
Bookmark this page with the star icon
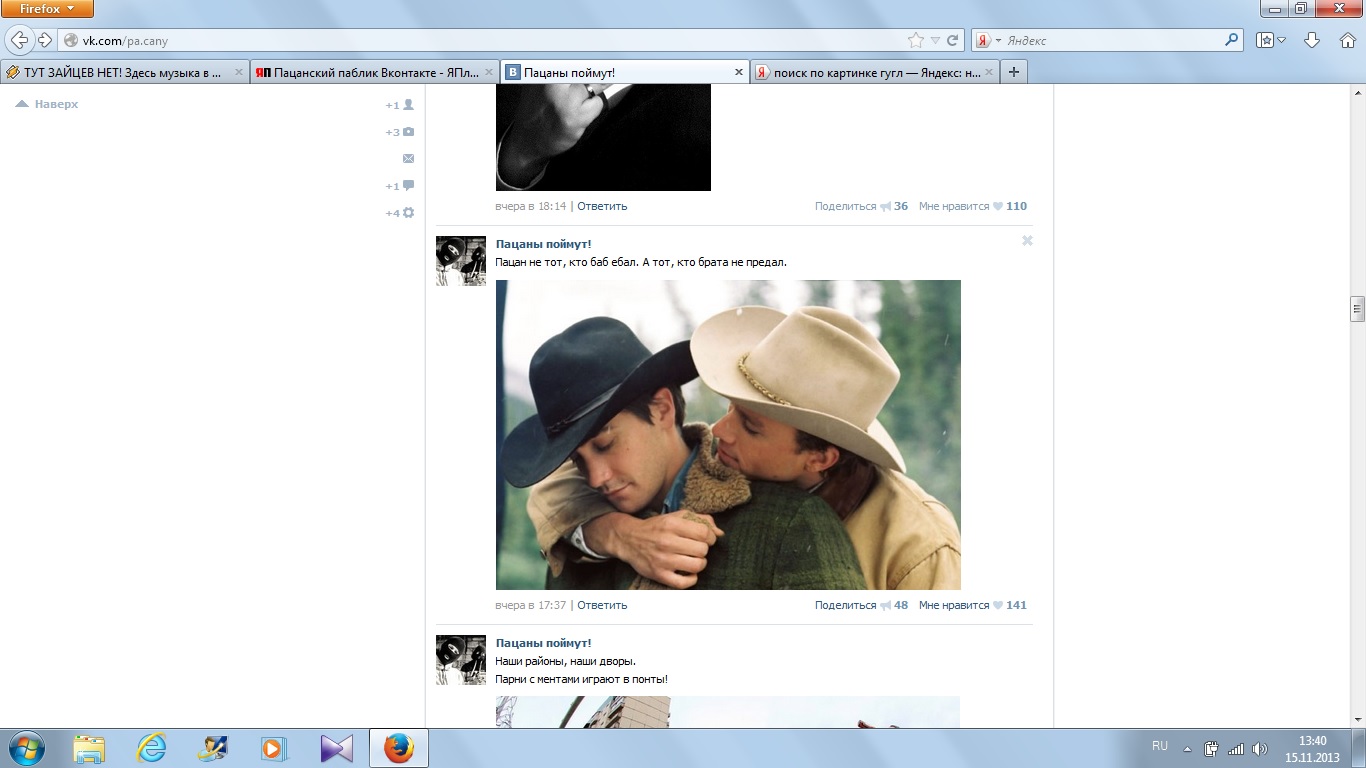pos(916,41)
